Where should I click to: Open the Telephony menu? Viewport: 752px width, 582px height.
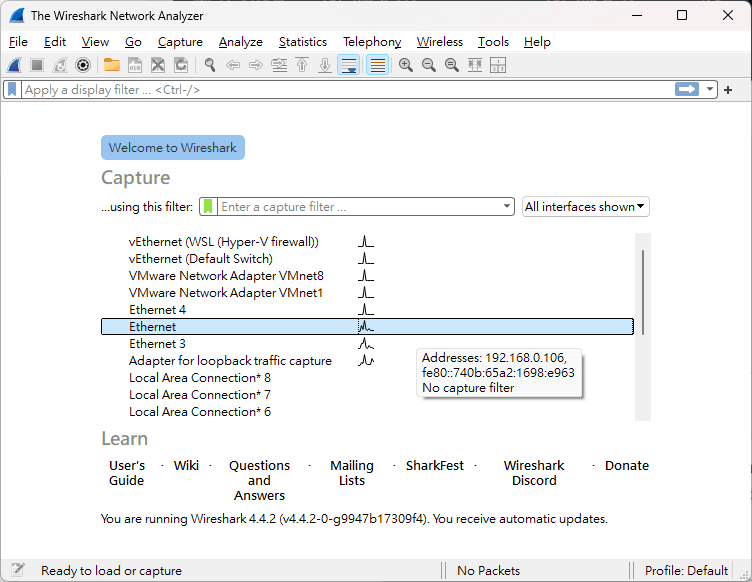coord(371,42)
